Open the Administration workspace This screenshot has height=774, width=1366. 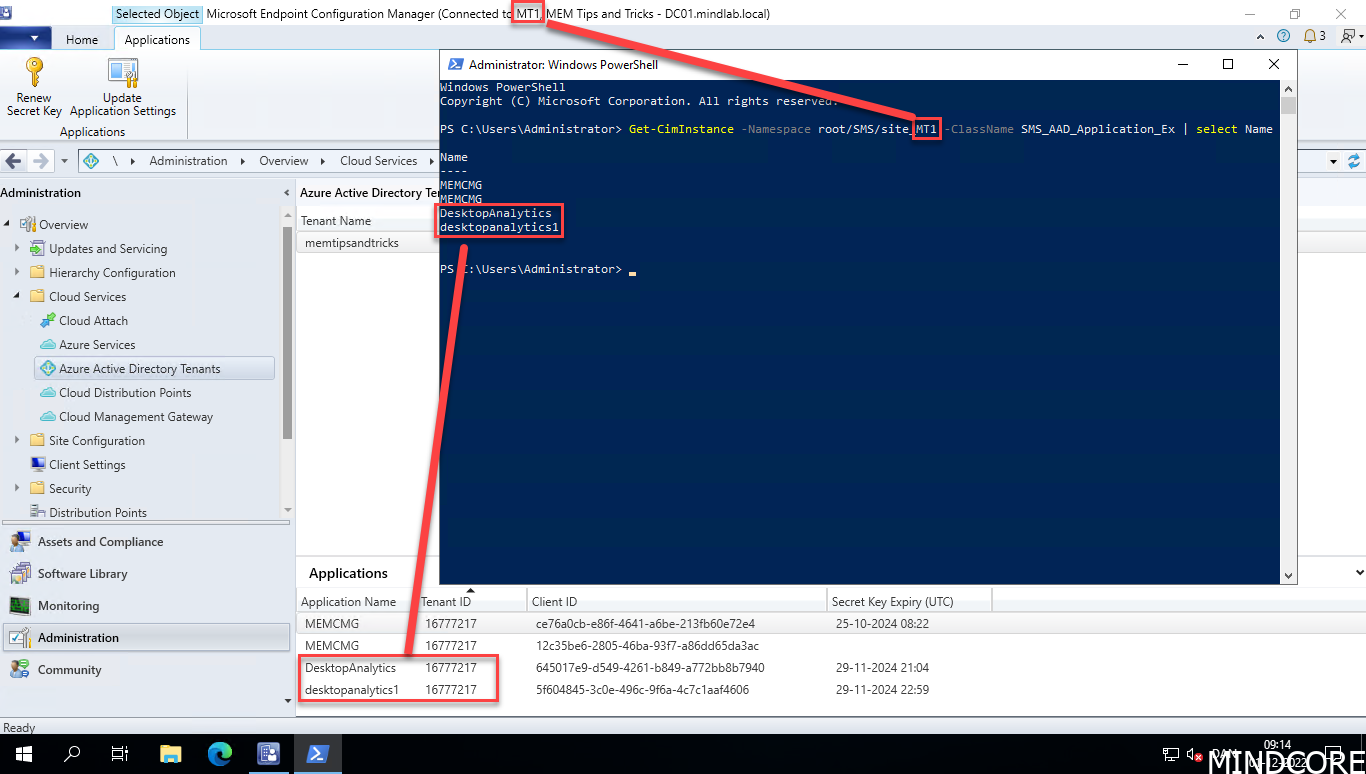pyautogui.click(x=148, y=638)
